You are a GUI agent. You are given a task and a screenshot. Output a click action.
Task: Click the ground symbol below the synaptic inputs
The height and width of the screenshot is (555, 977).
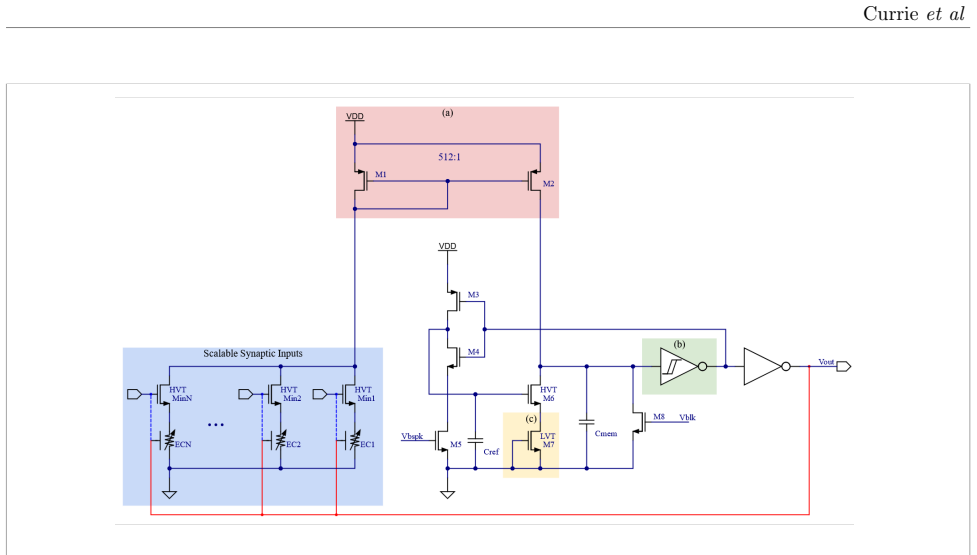pyautogui.click(x=169, y=495)
